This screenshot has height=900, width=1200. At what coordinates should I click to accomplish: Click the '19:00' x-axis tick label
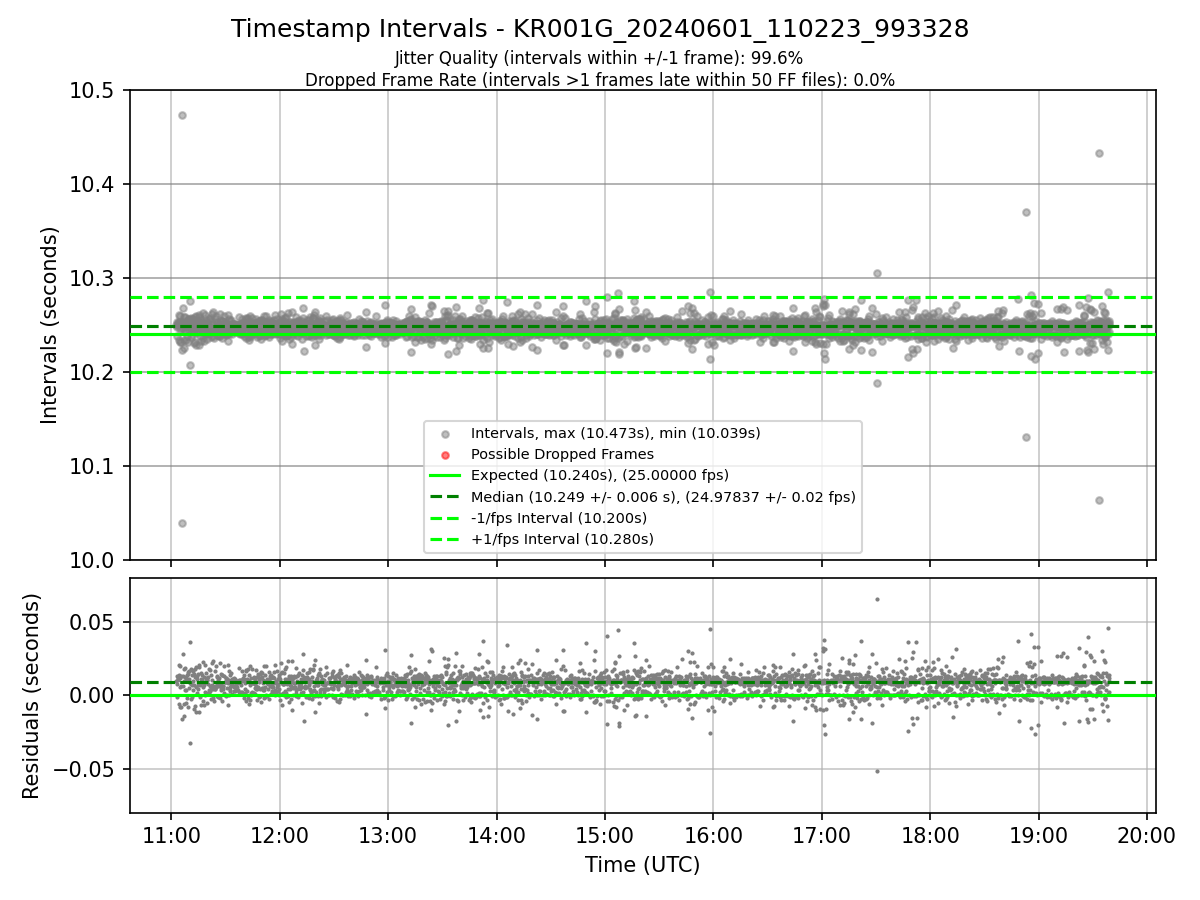coord(1038,835)
